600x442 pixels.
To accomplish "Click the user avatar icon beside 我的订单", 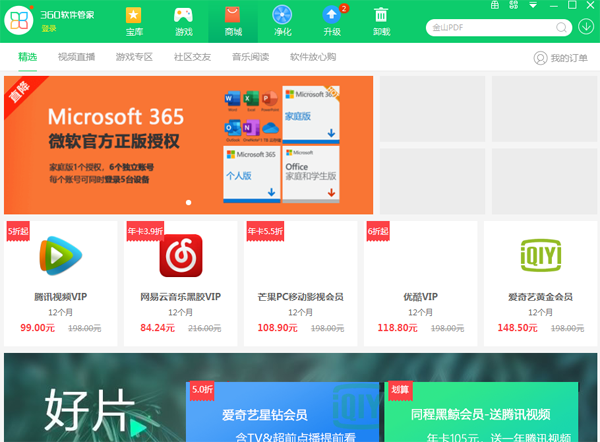I will [540, 58].
